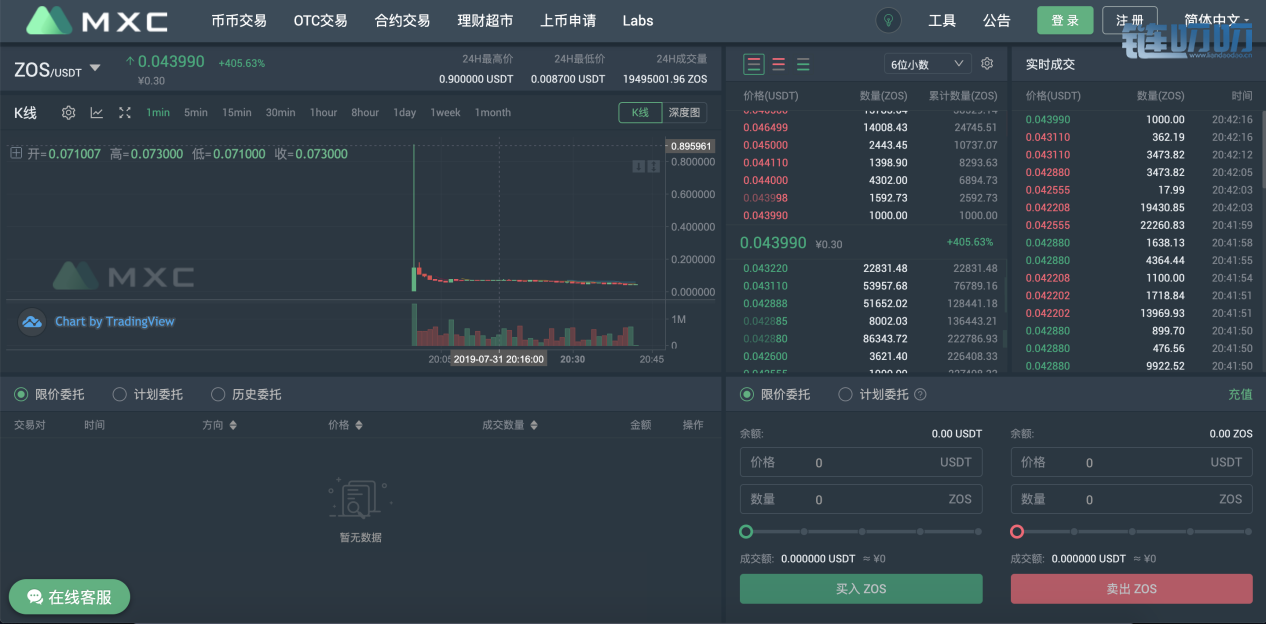The image size is (1266, 624).
Task: Open 工具 menu
Action: tap(942, 20)
